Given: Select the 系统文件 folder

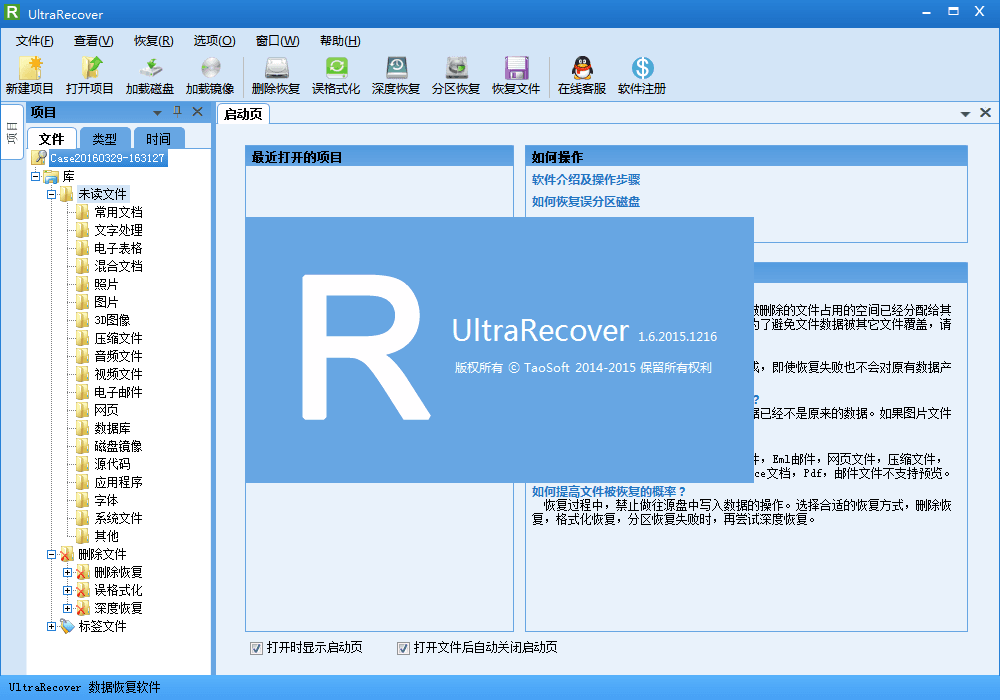Looking at the screenshot, I should [x=118, y=518].
